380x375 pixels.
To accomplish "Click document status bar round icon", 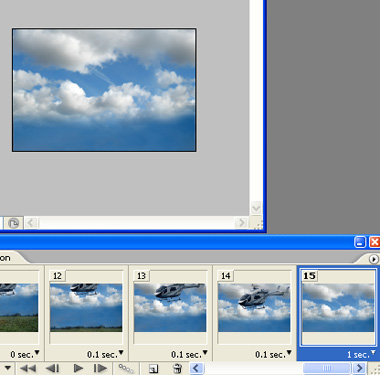I will (13, 223).
